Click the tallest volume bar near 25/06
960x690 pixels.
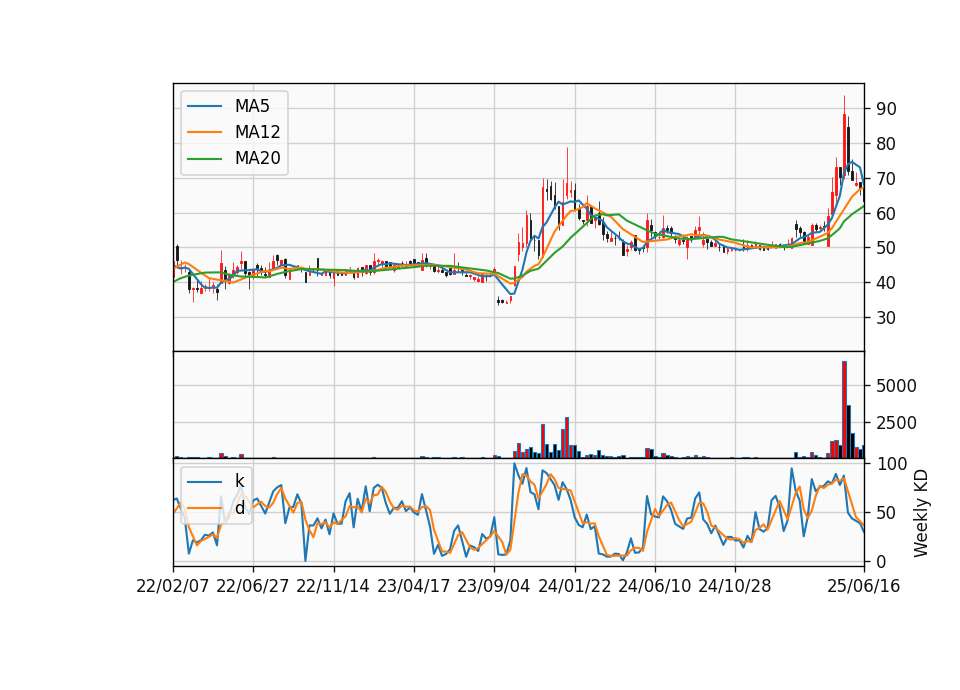pyautogui.click(x=844, y=410)
